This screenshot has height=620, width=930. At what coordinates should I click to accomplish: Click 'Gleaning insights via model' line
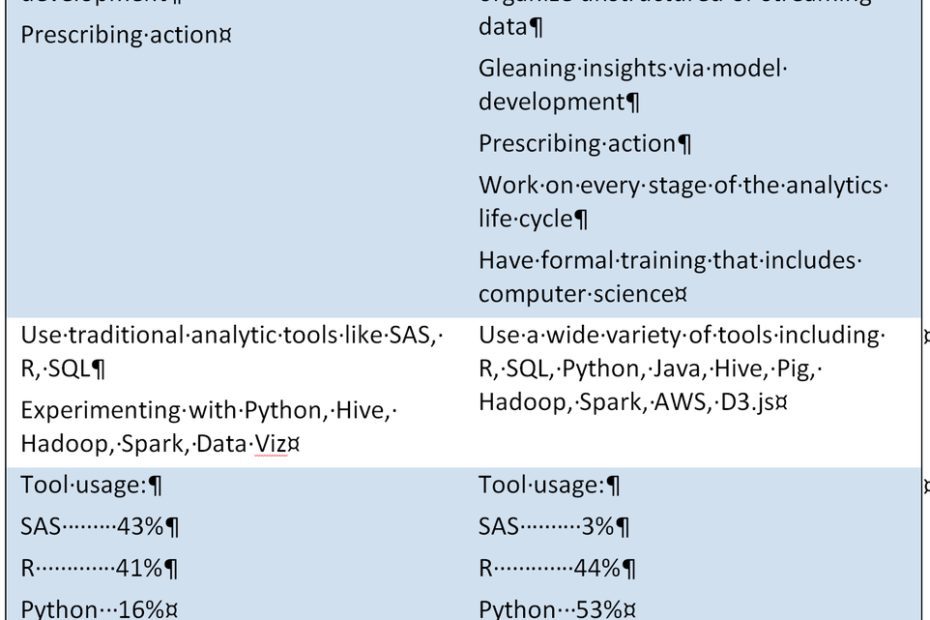click(x=630, y=68)
